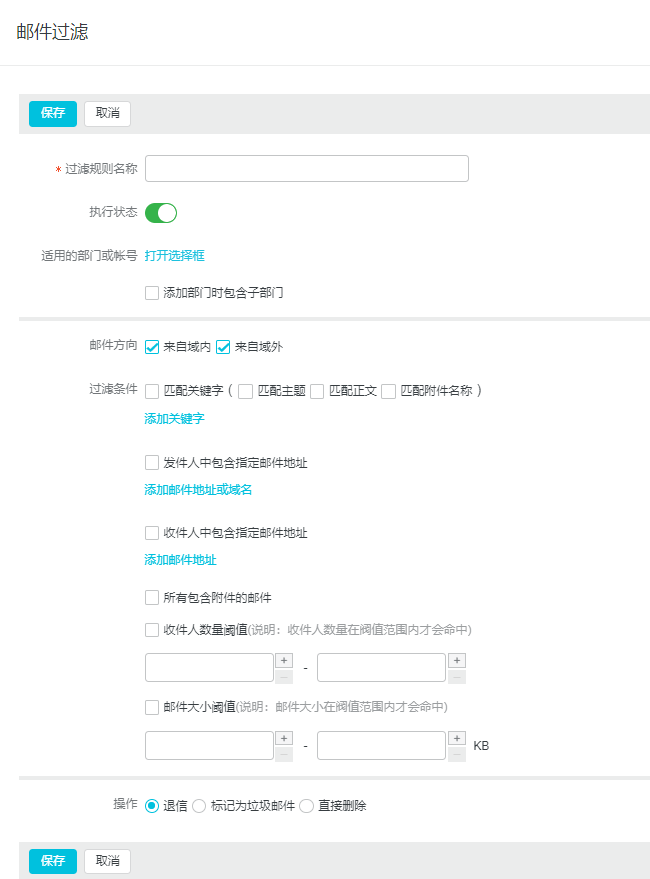Select the delete directly (直接删除) radio button
Image resolution: width=650 pixels, height=879 pixels.
click(x=306, y=806)
